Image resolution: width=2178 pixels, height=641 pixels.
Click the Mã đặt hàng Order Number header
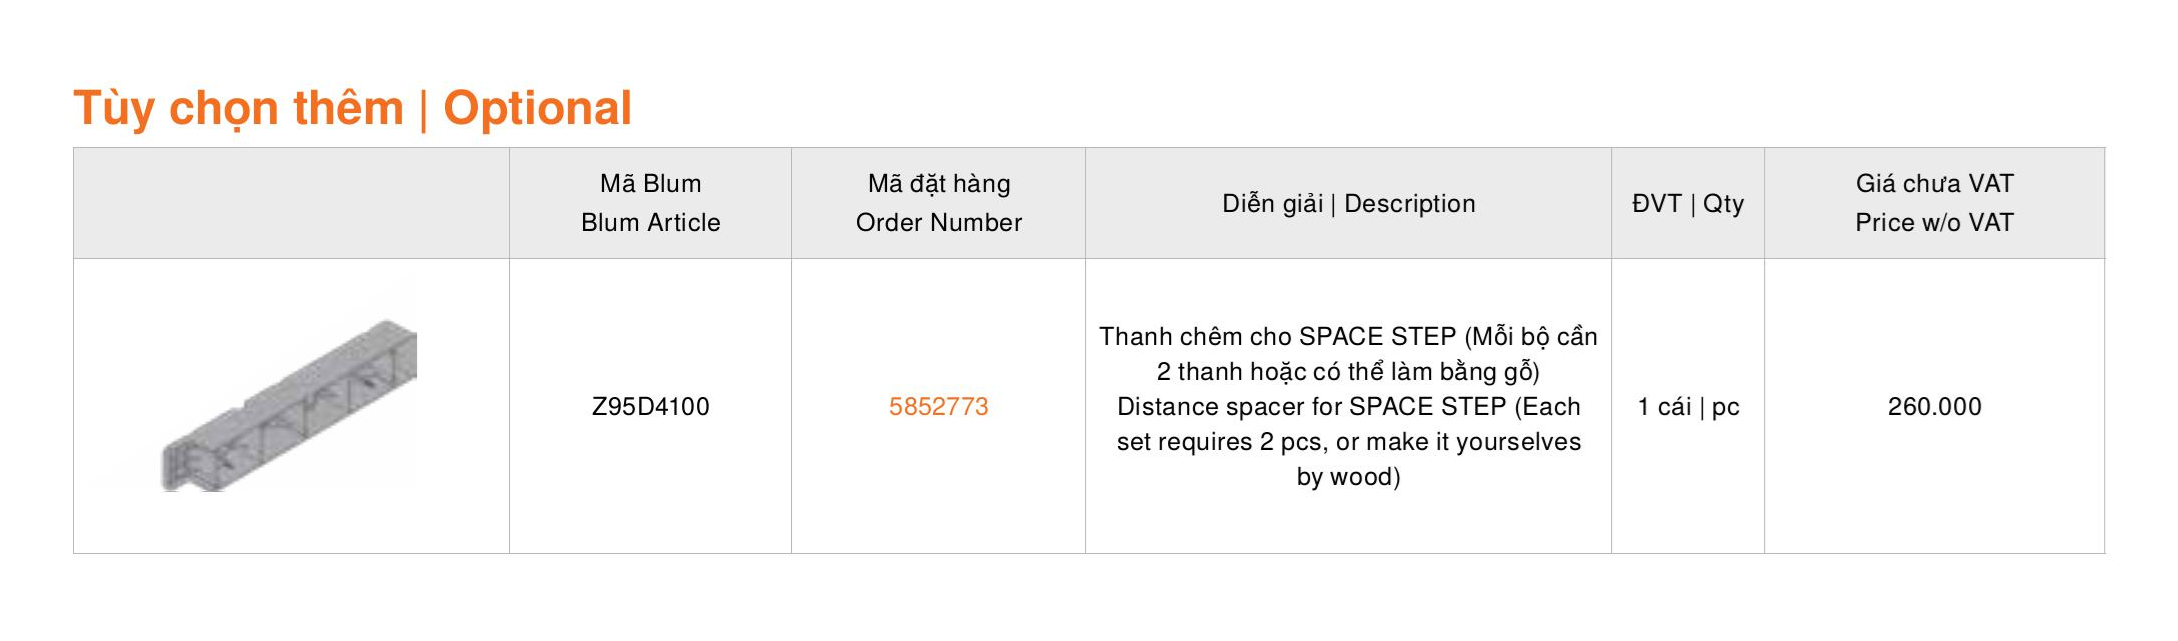tap(938, 203)
